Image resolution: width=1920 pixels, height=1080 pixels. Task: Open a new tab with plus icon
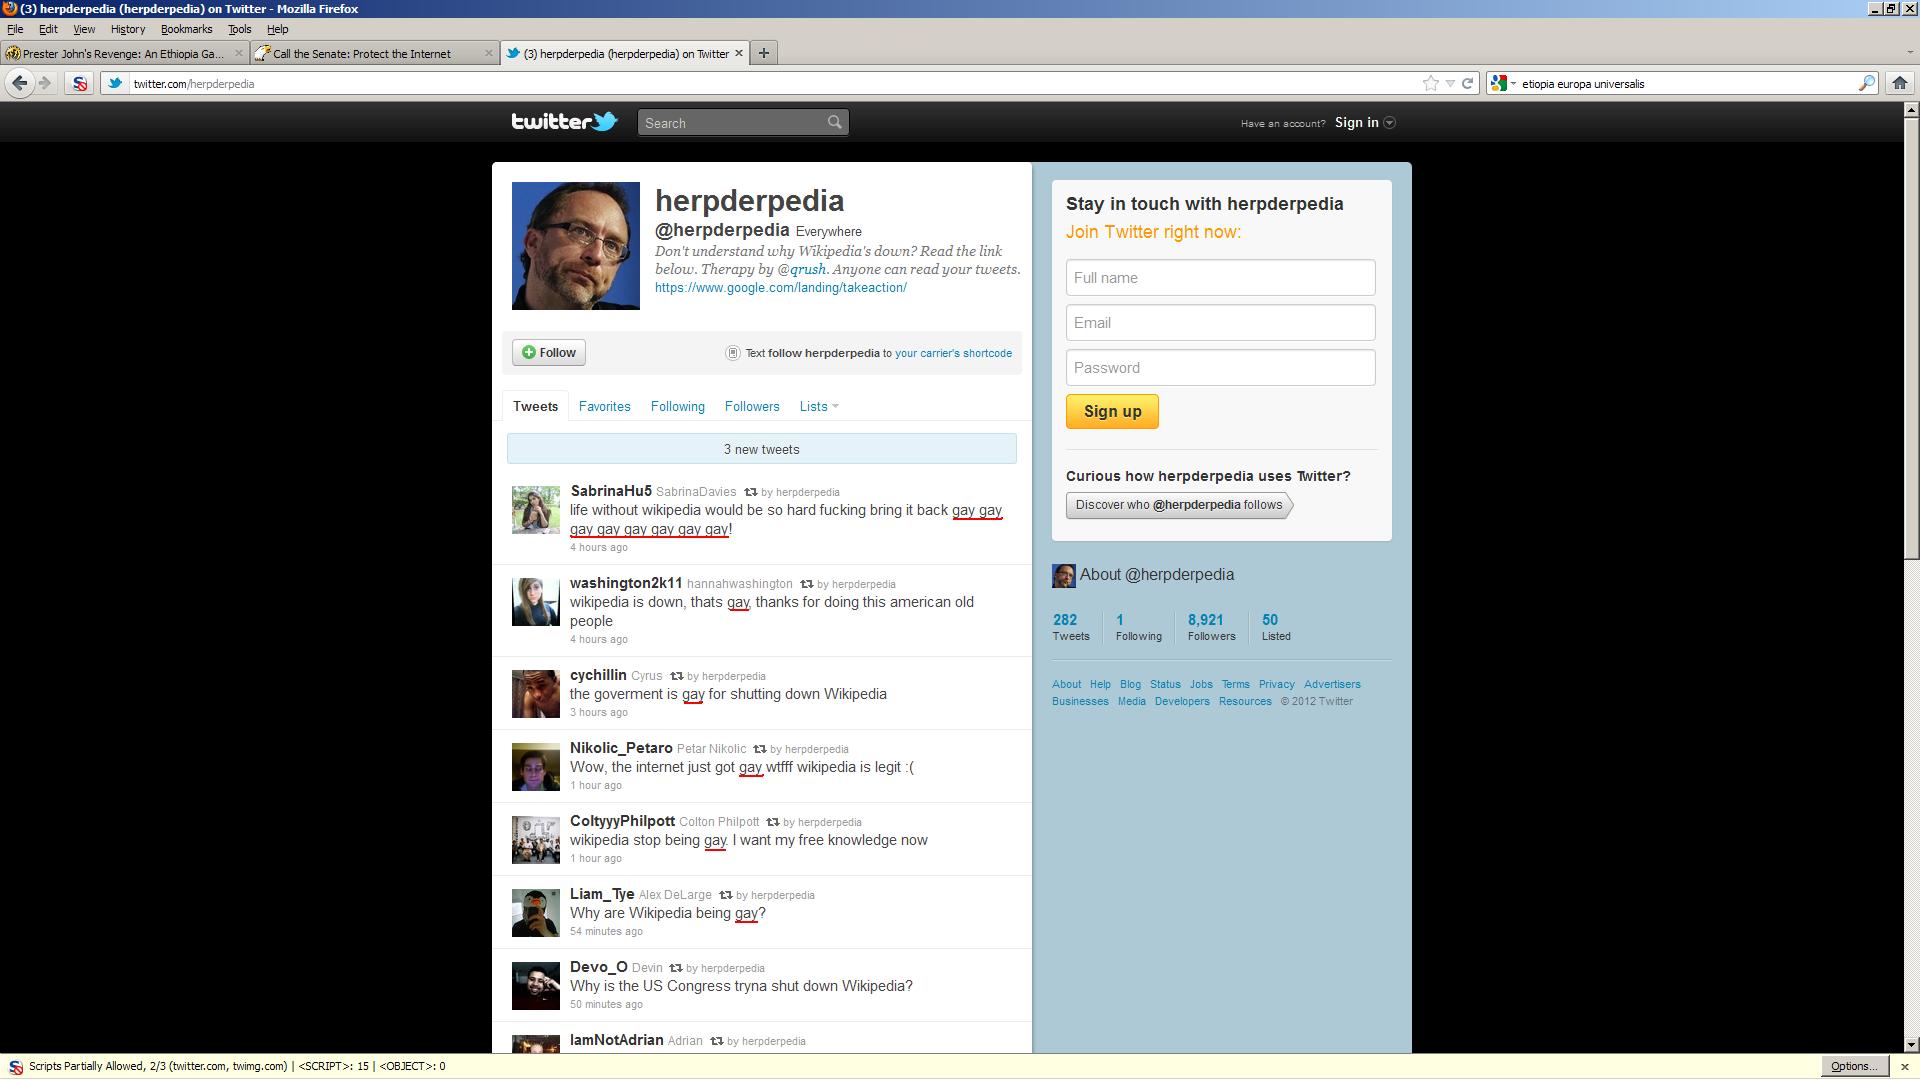(764, 53)
